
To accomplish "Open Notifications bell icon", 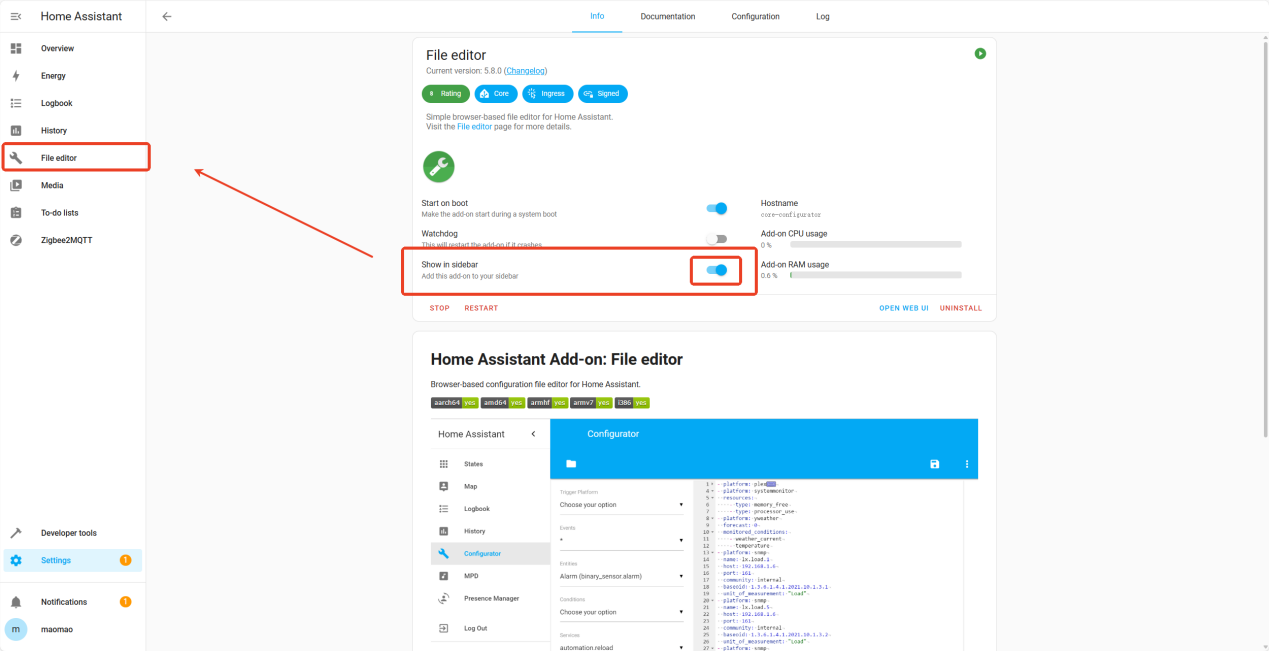I will tap(16, 602).
